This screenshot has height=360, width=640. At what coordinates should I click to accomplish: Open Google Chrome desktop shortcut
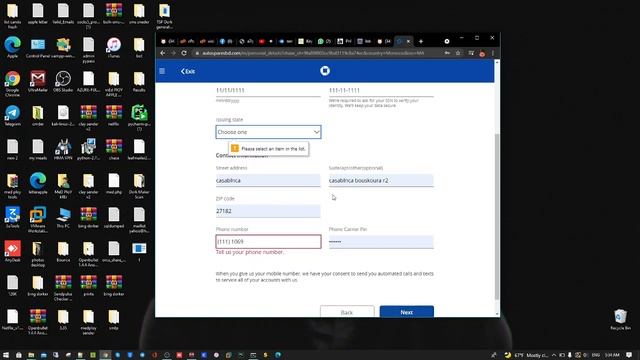tap(12, 82)
